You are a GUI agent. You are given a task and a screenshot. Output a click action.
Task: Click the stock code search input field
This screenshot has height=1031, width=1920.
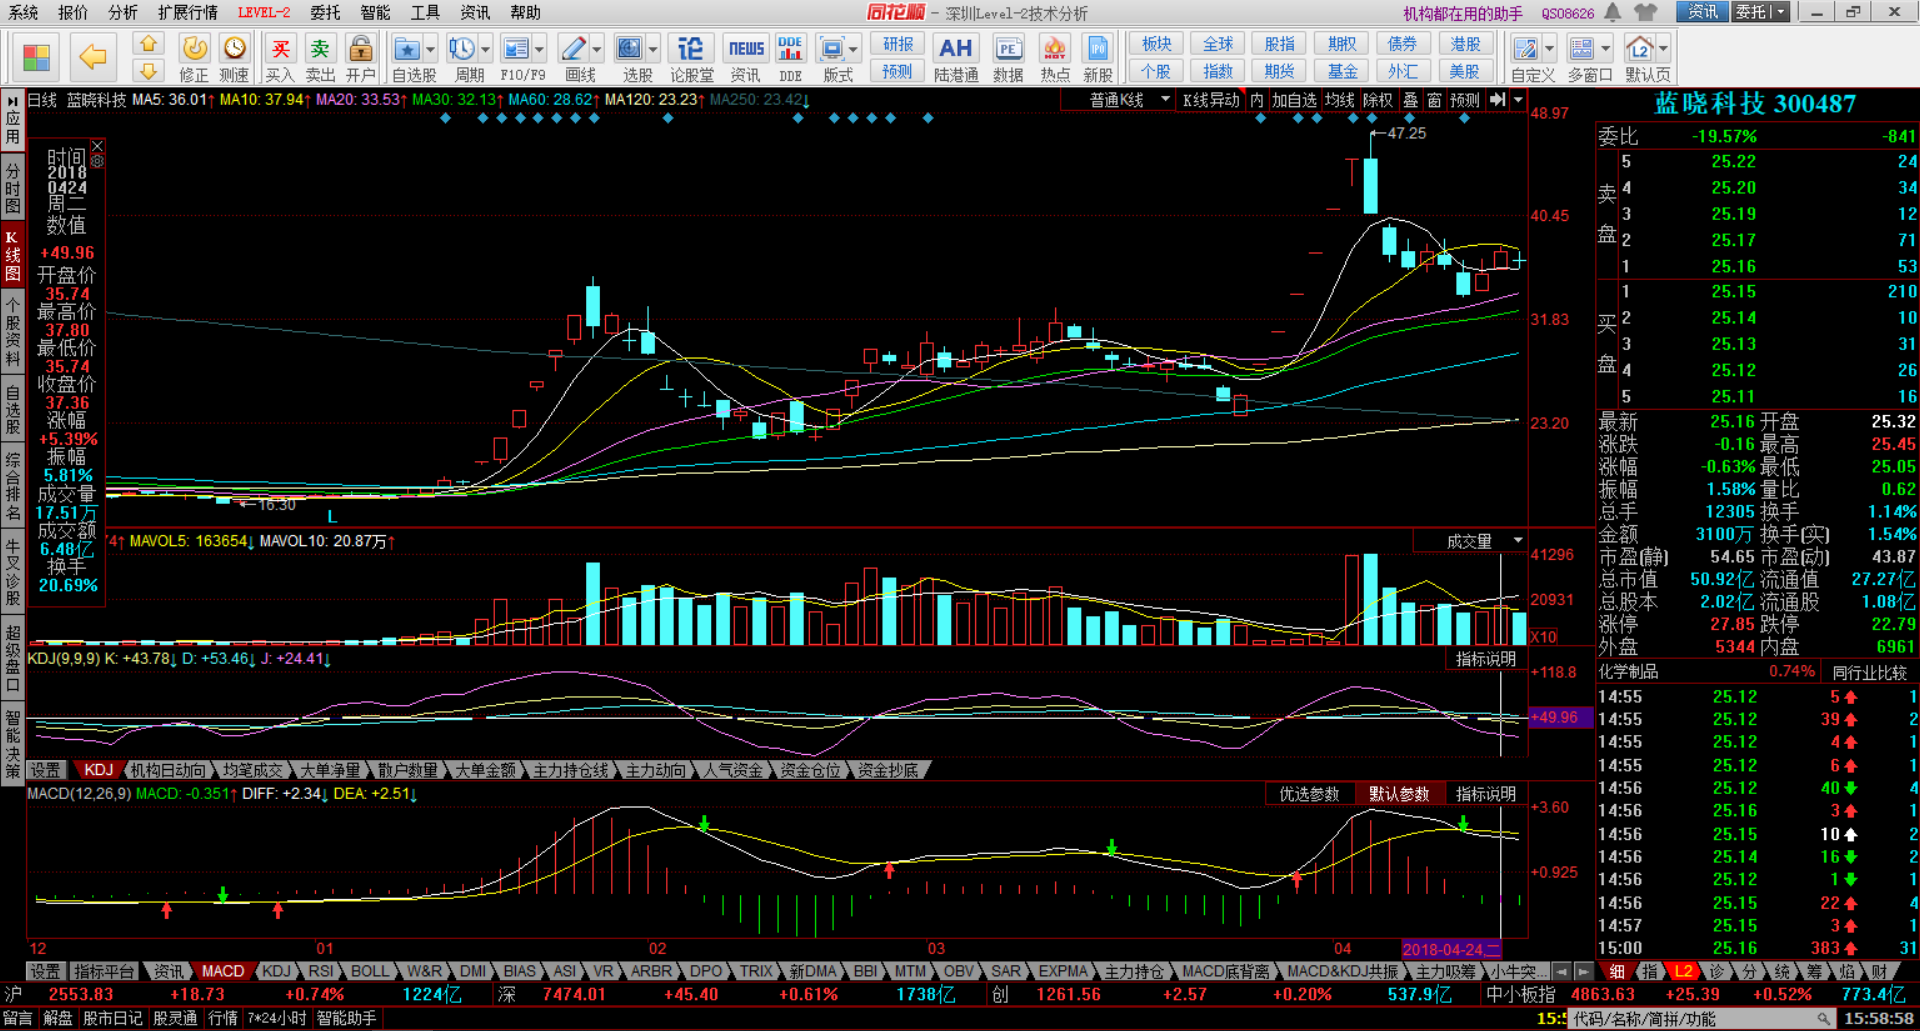[x=1703, y=1019]
